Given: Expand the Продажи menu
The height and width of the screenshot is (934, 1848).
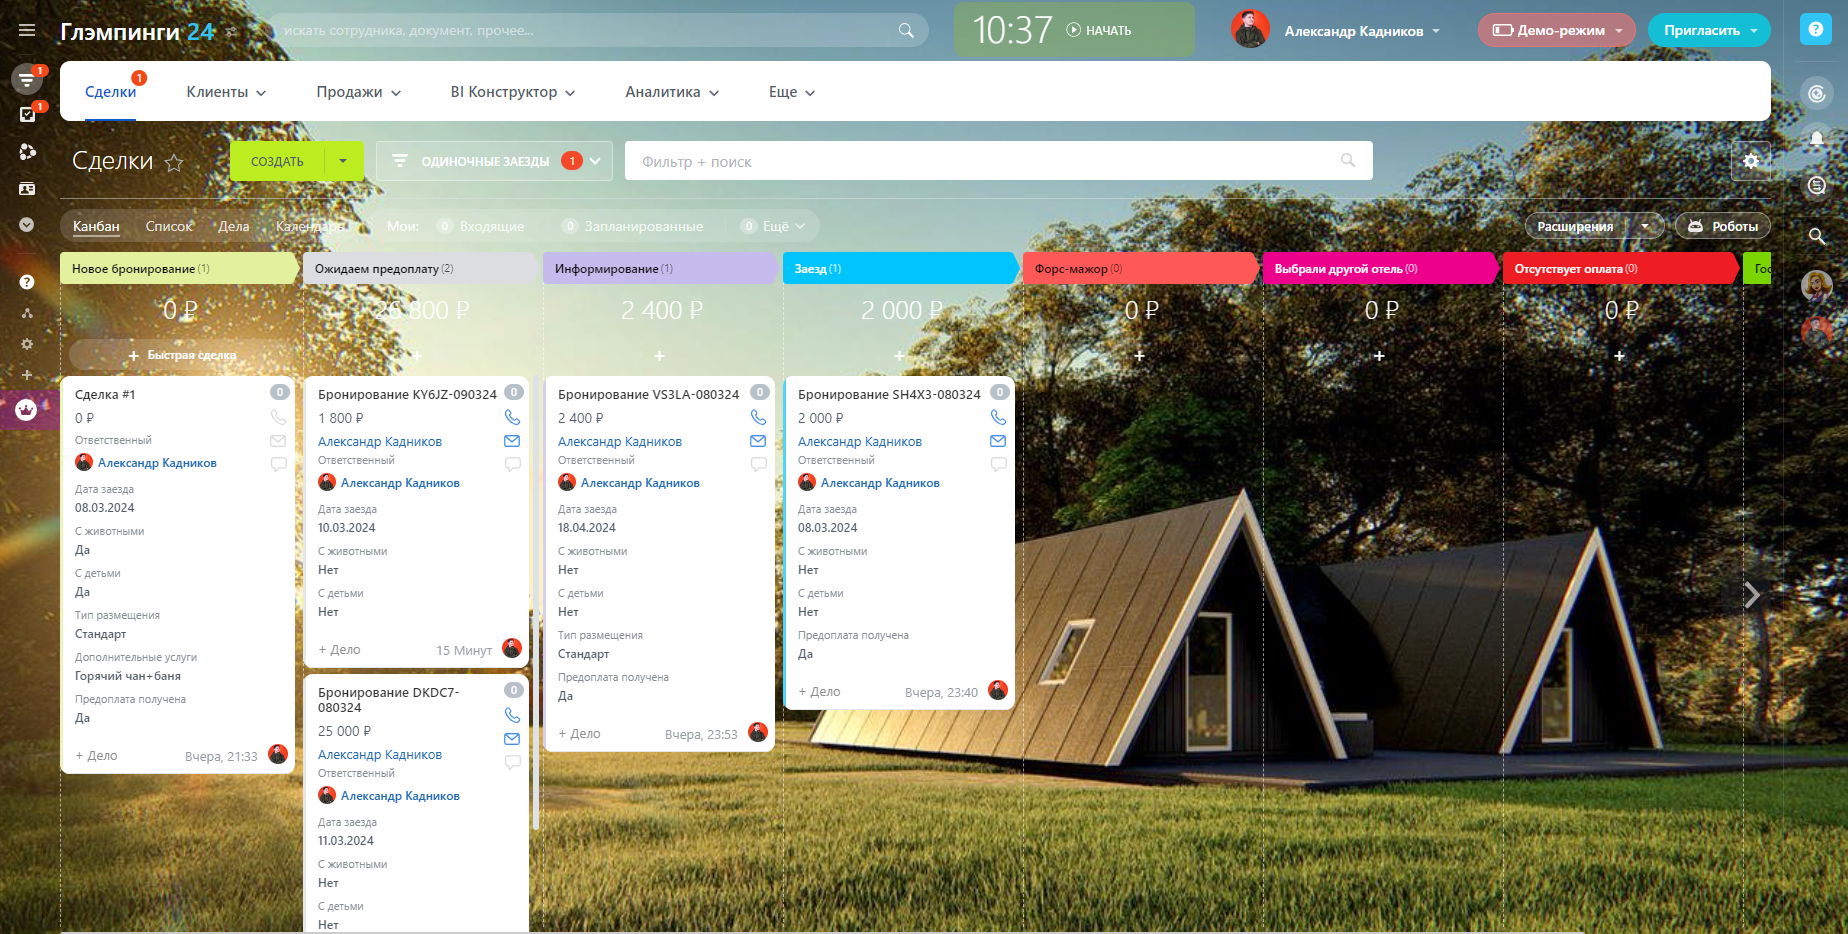Looking at the screenshot, I should click(359, 92).
